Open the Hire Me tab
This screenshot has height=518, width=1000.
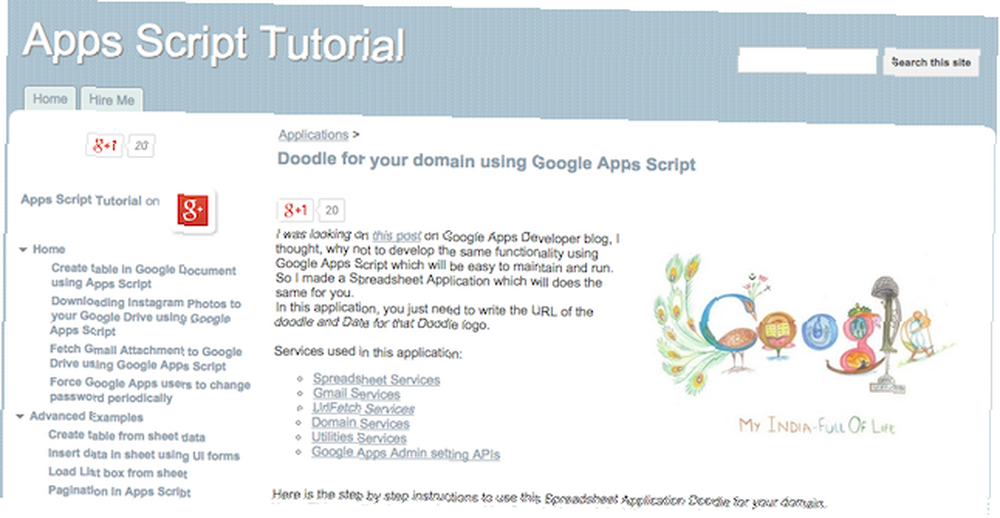(x=112, y=100)
